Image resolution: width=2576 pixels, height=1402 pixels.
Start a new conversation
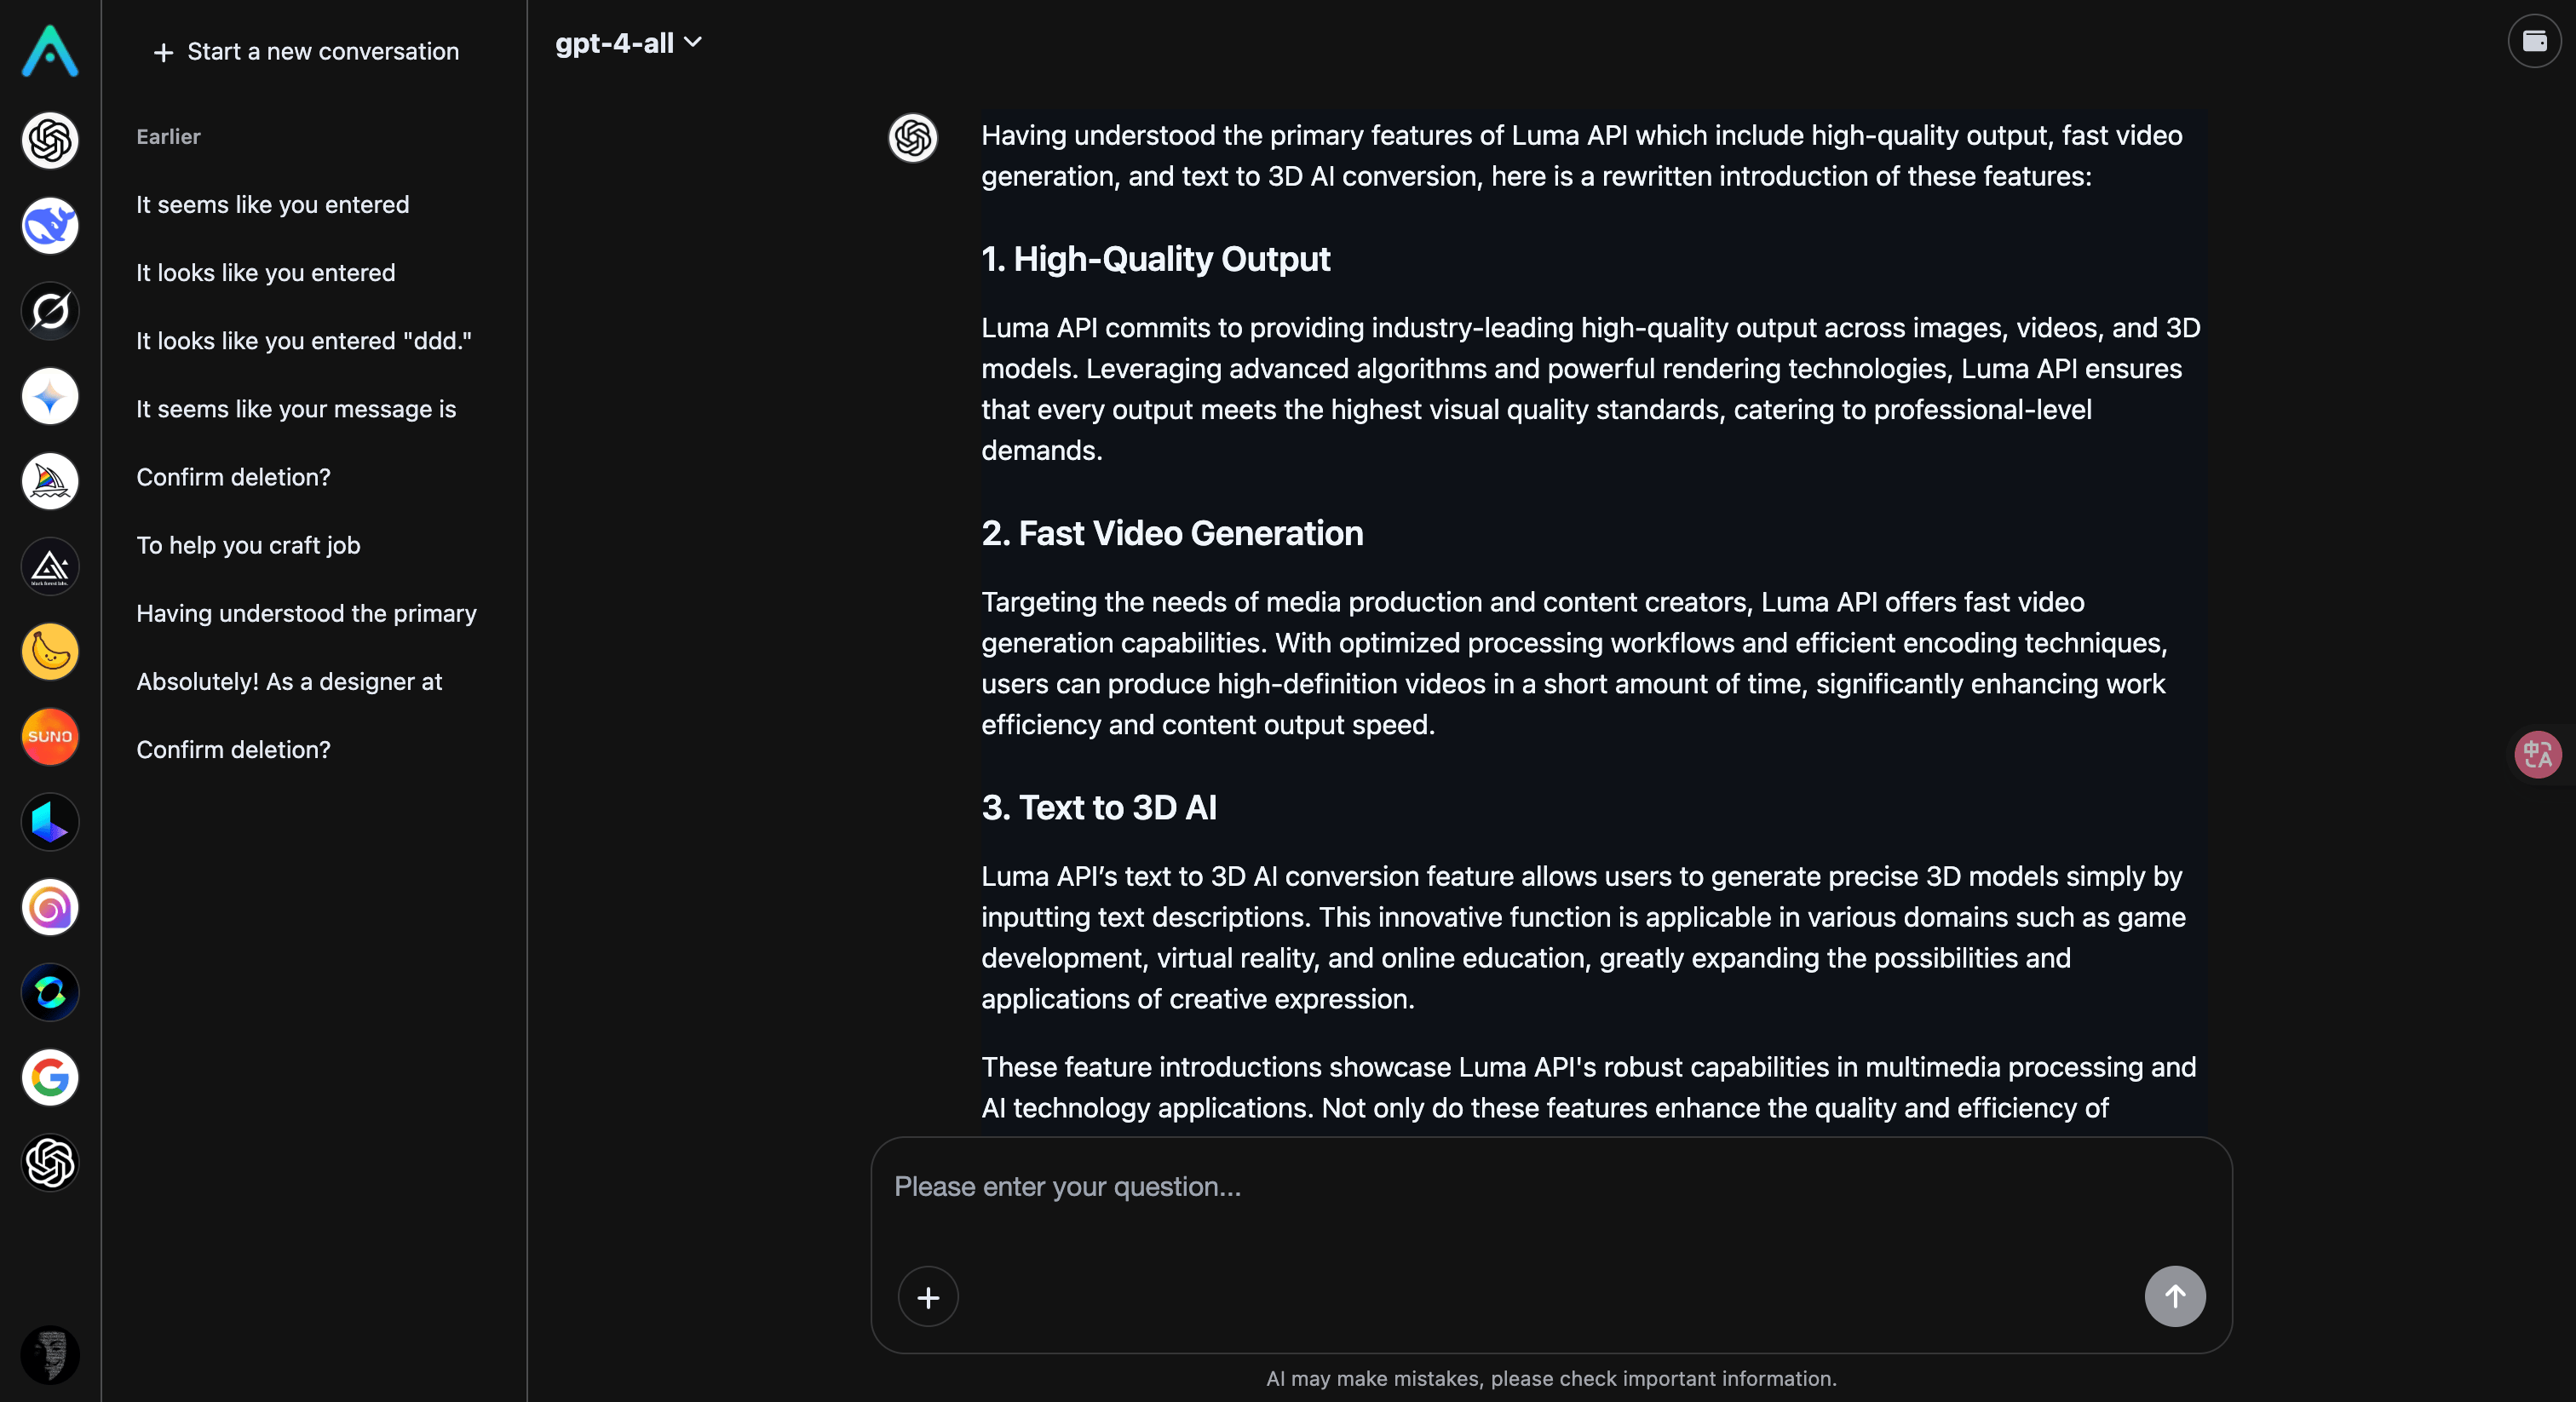pyautogui.click(x=304, y=51)
